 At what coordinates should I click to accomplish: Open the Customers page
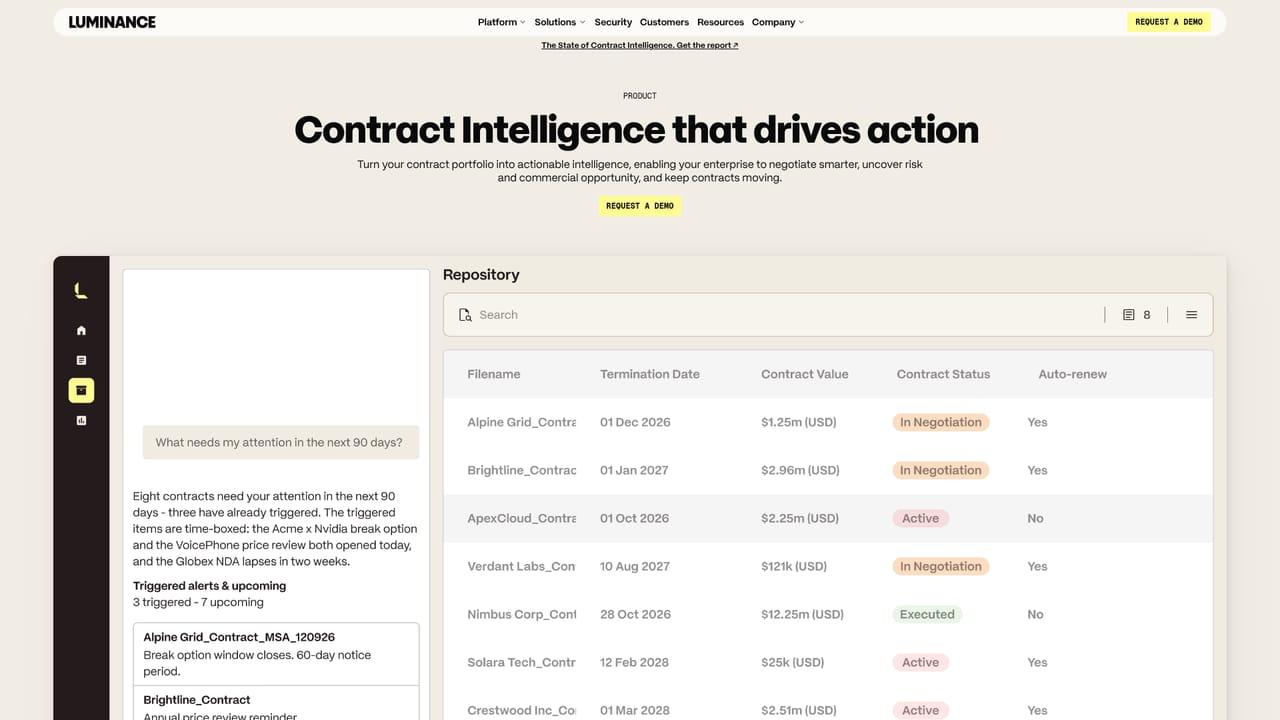tap(664, 22)
